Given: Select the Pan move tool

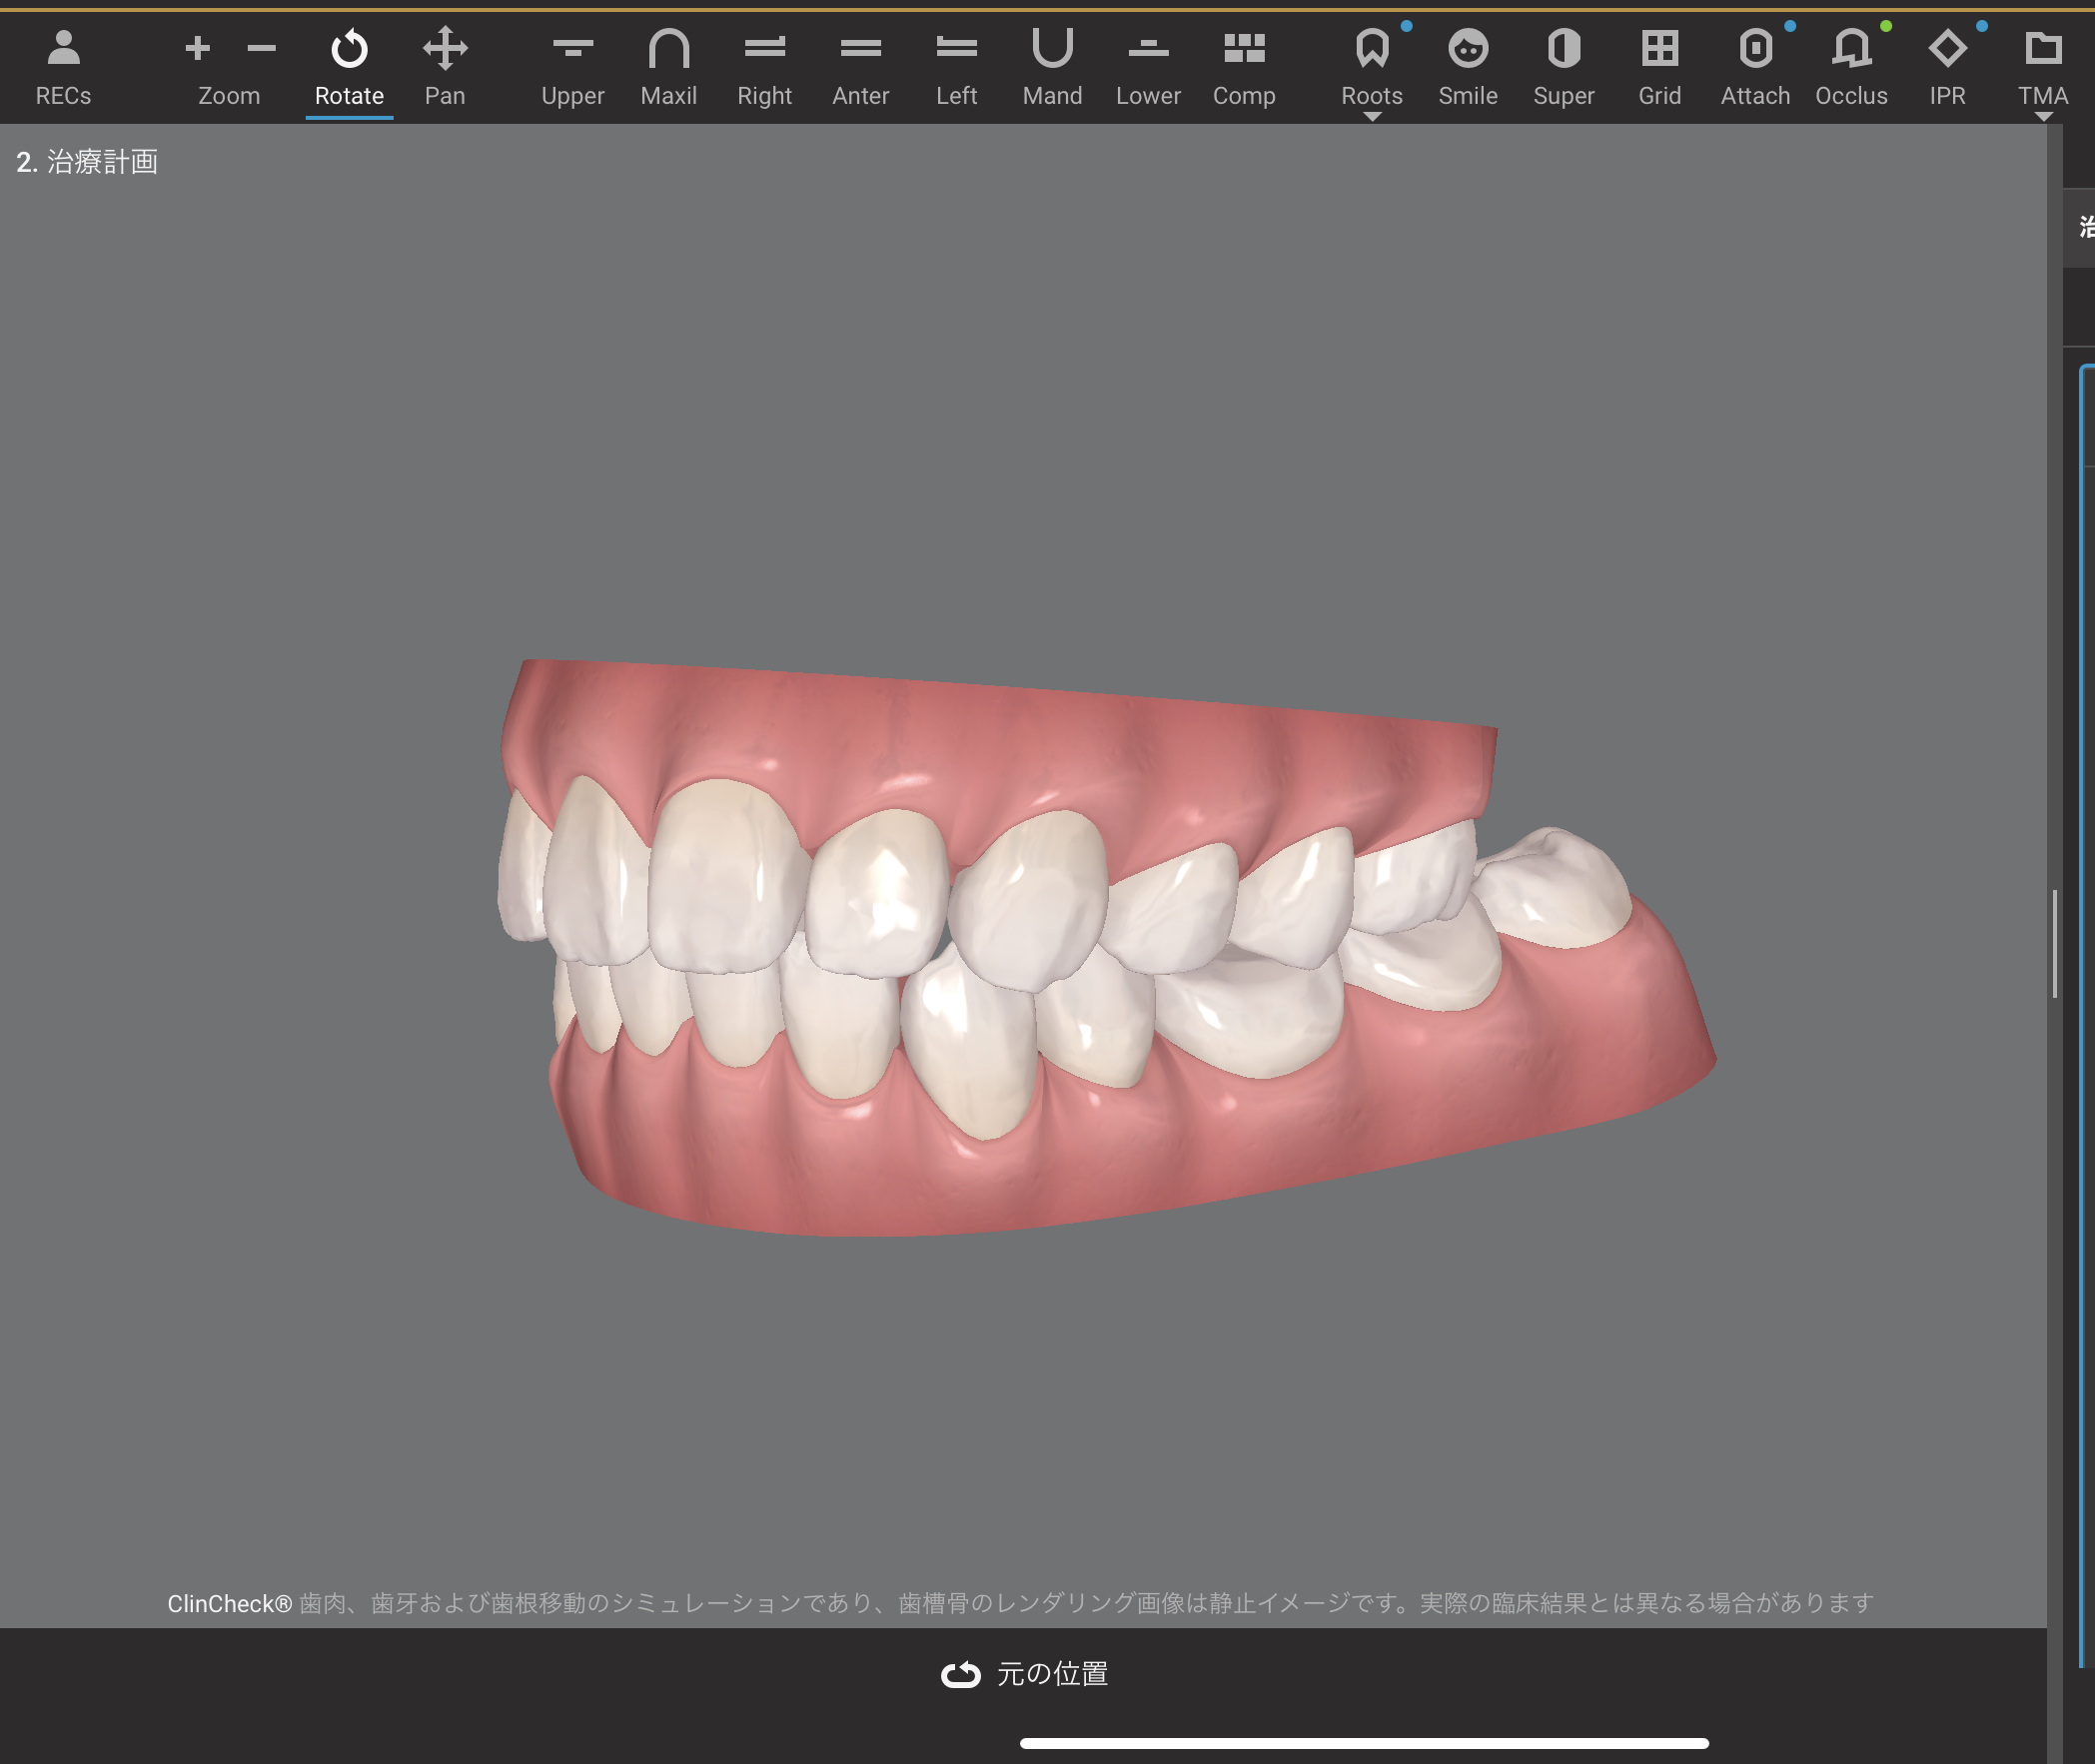Looking at the screenshot, I should [445, 66].
